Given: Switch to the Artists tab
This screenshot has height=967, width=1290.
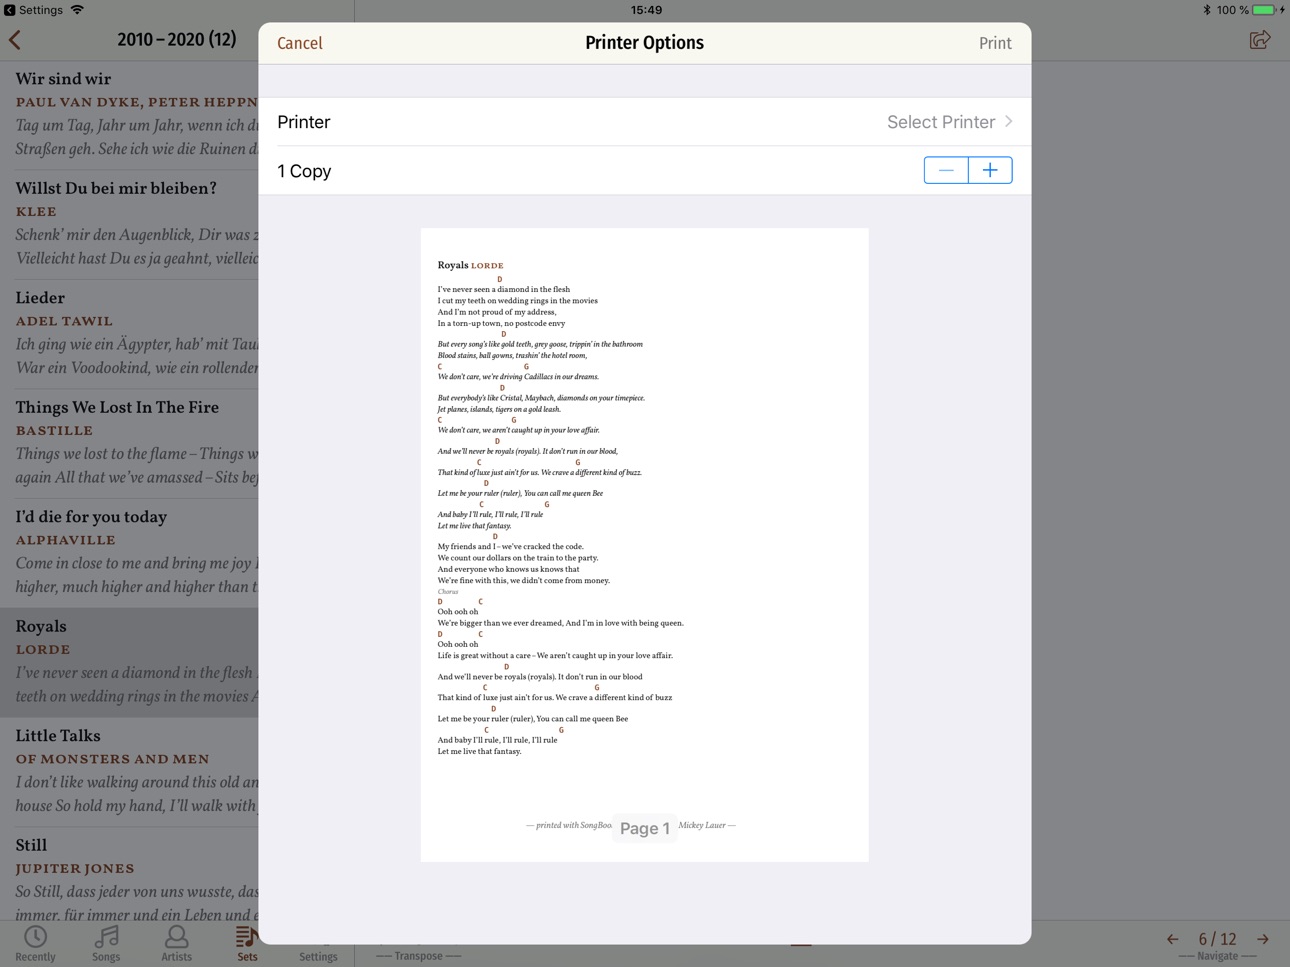Looking at the screenshot, I should [x=177, y=943].
